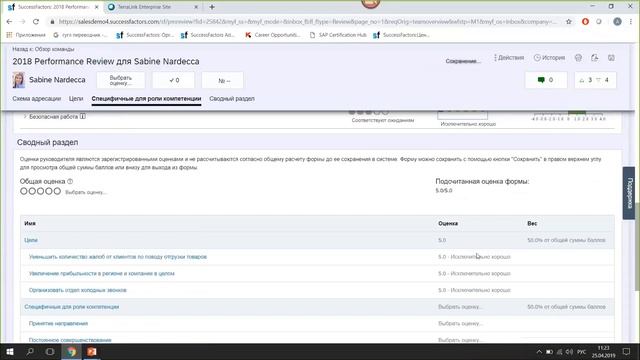Select Специфичные для роли компетенции tab

(146, 98)
